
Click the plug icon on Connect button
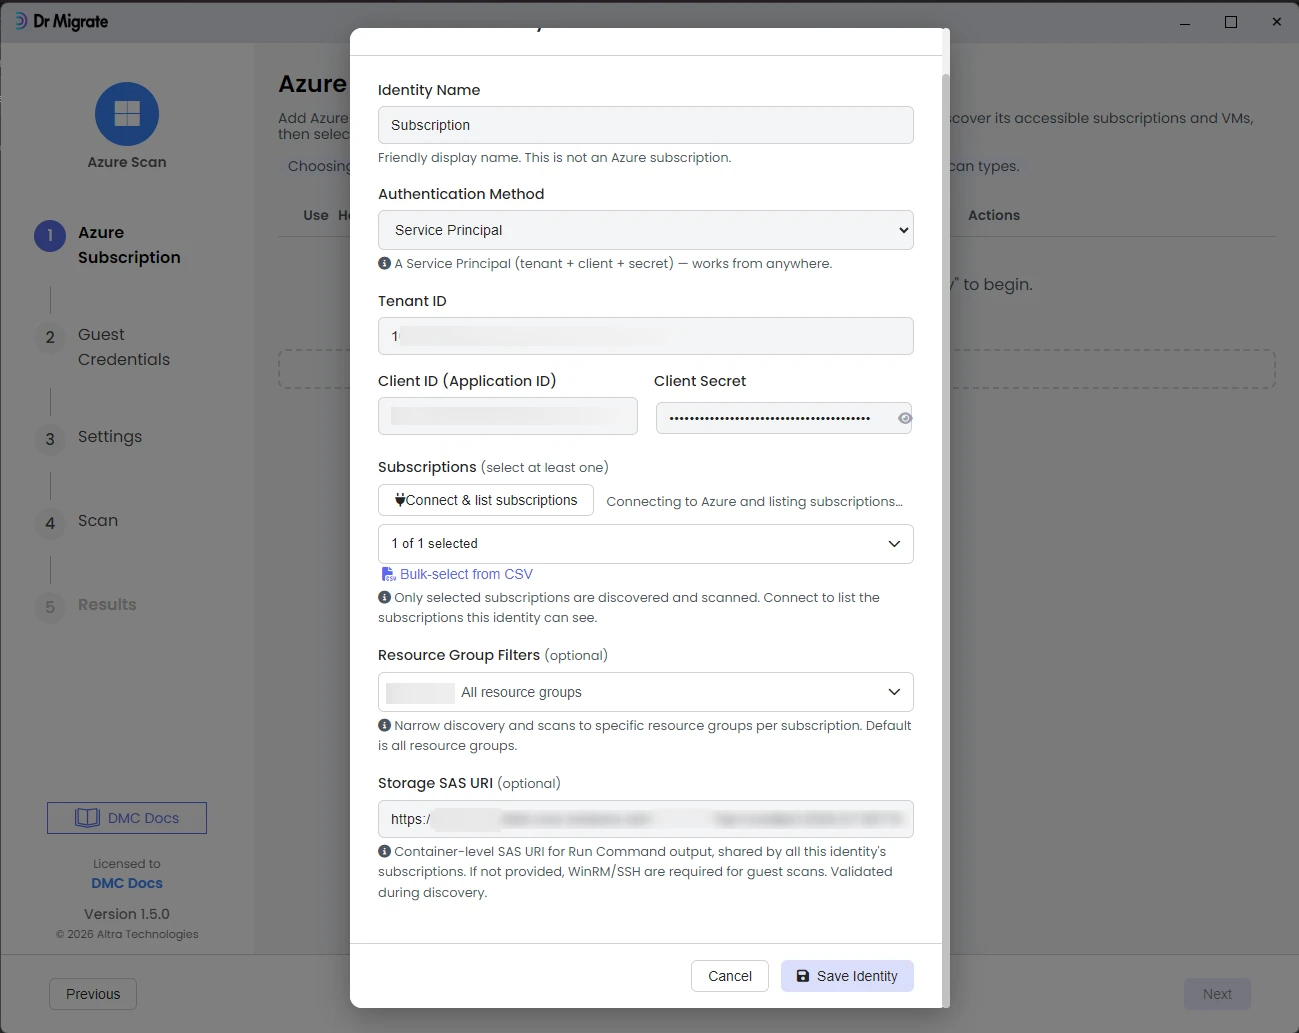click(400, 500)
